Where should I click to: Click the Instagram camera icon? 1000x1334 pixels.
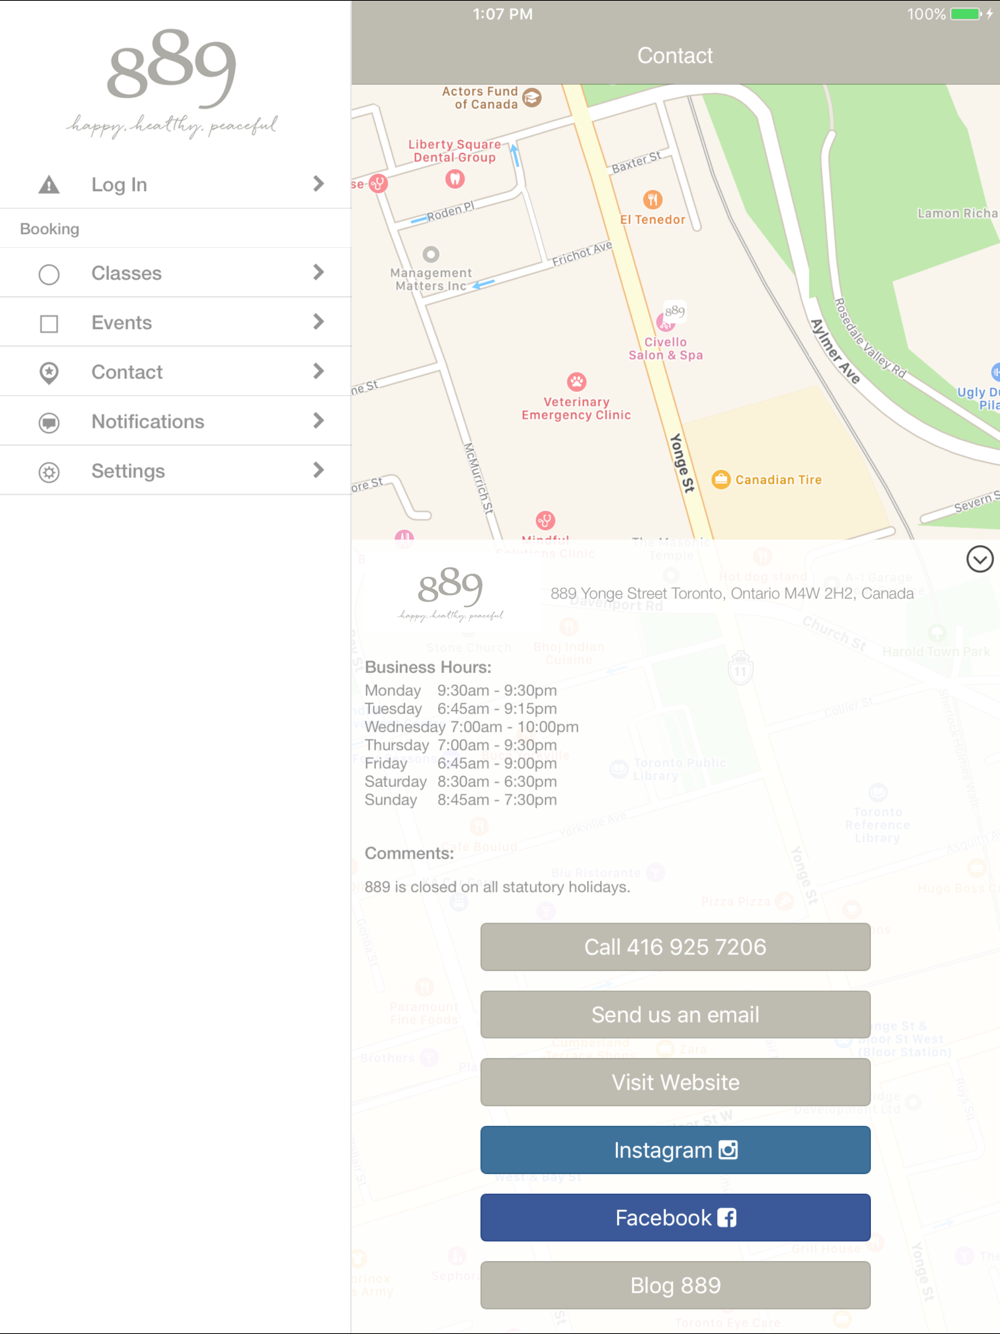click(728, 1150)
